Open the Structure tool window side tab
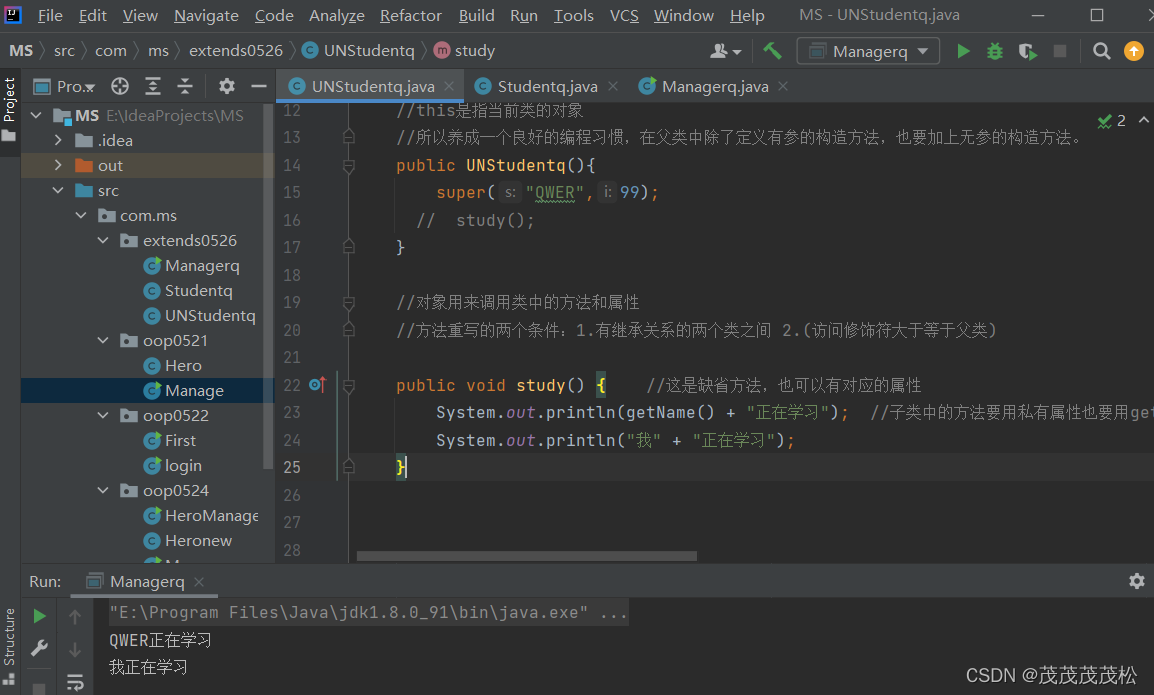The image size is (1154, 695). 10,646
